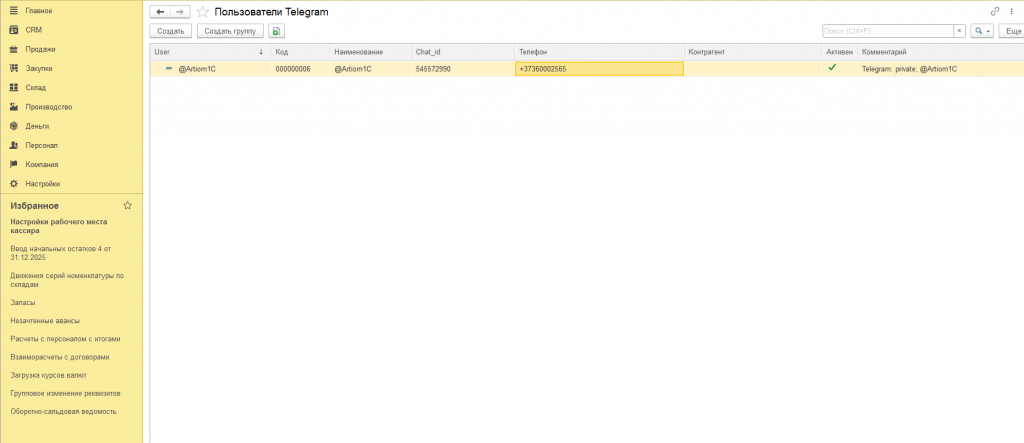Select the comment cell Telegram: private
The image size is (1024, 443).
pos(941,69)
